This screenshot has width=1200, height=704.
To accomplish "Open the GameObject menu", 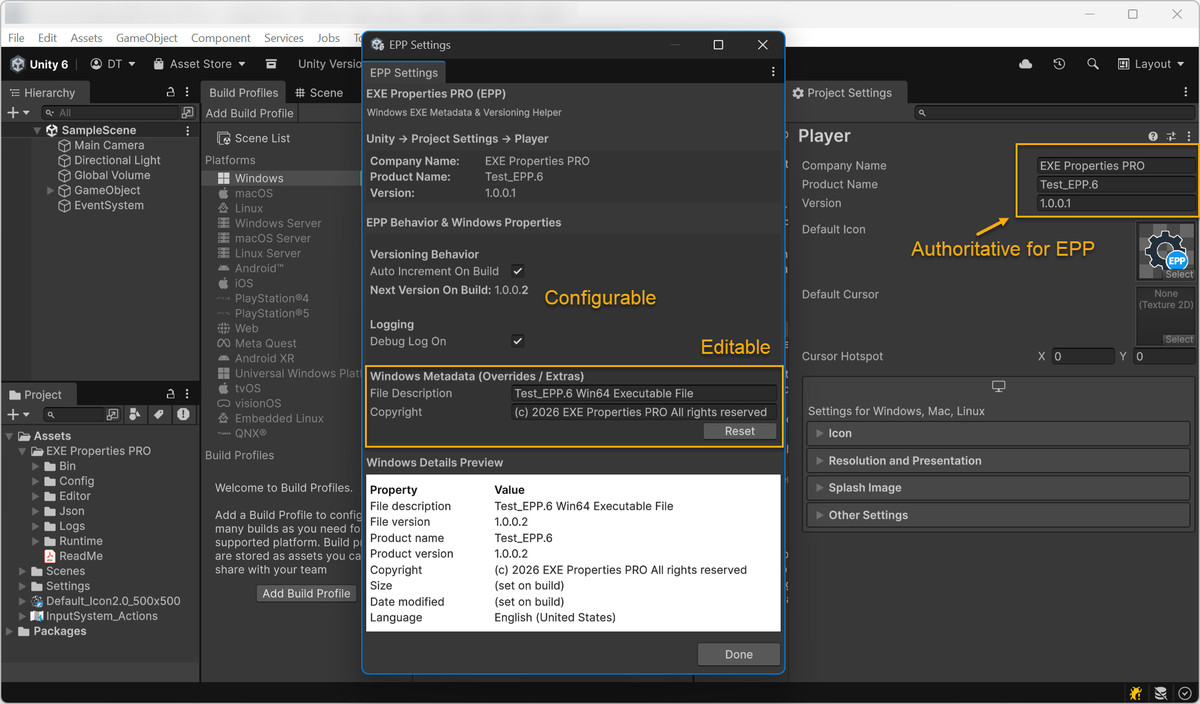I will point(146,38).
